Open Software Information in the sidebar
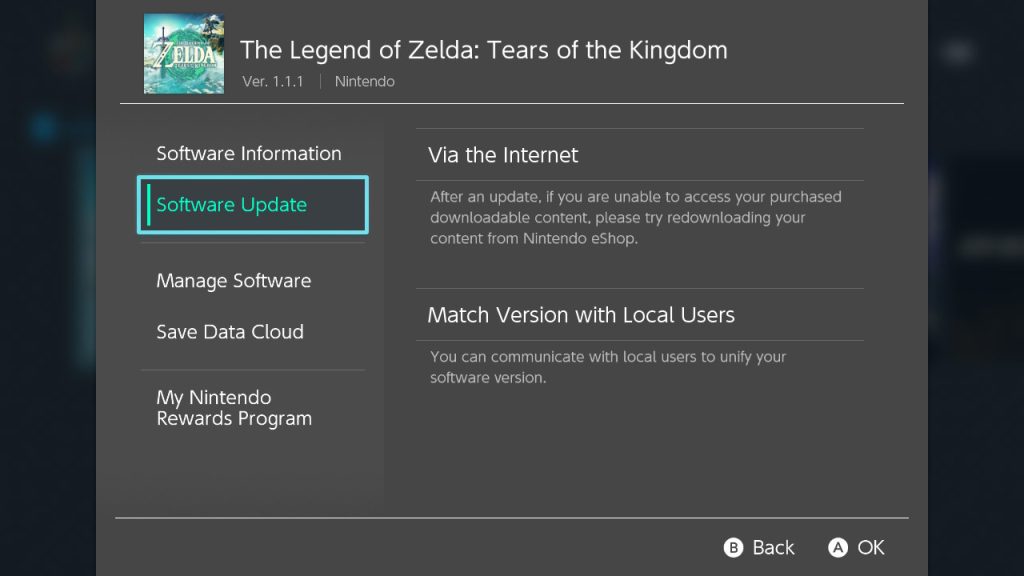 pyautogui.click(x=249, y=153)
